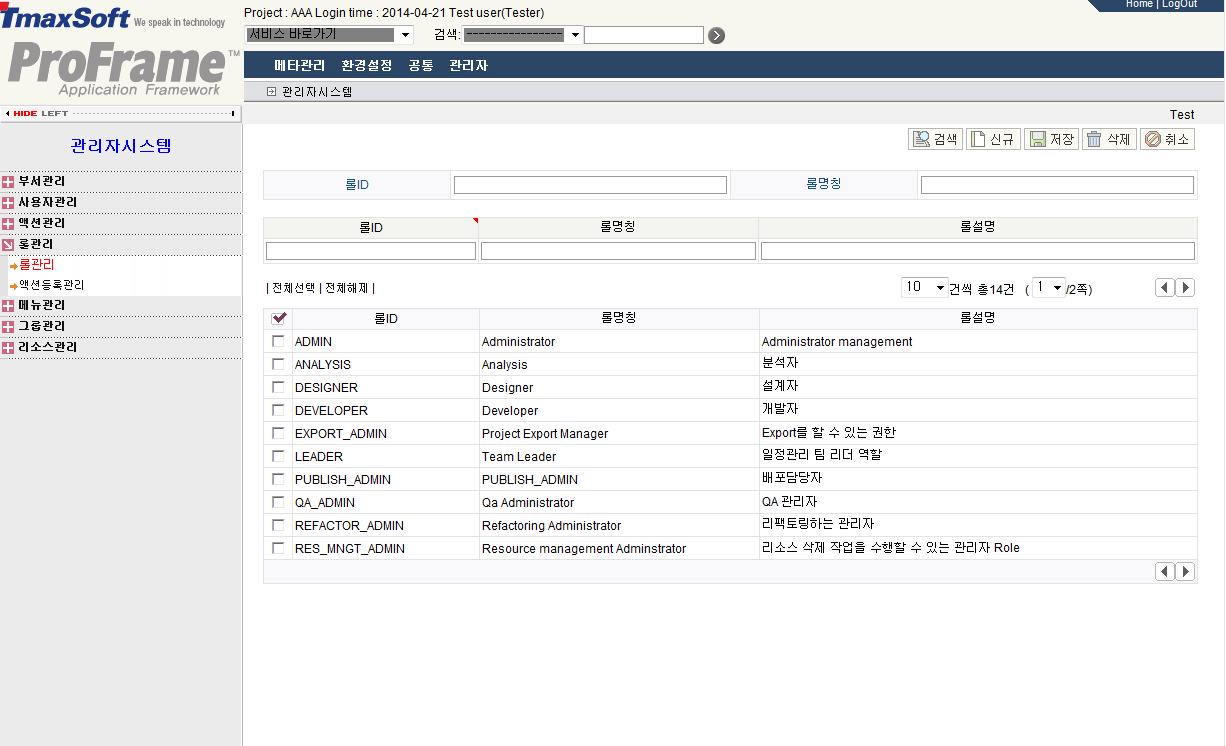1226x746 pixels.
Task: Select the 검색 (search) toolbar icon
Action: pos(934,139)
